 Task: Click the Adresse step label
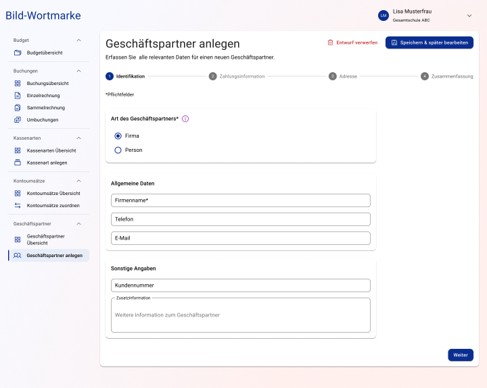(348, 76)
